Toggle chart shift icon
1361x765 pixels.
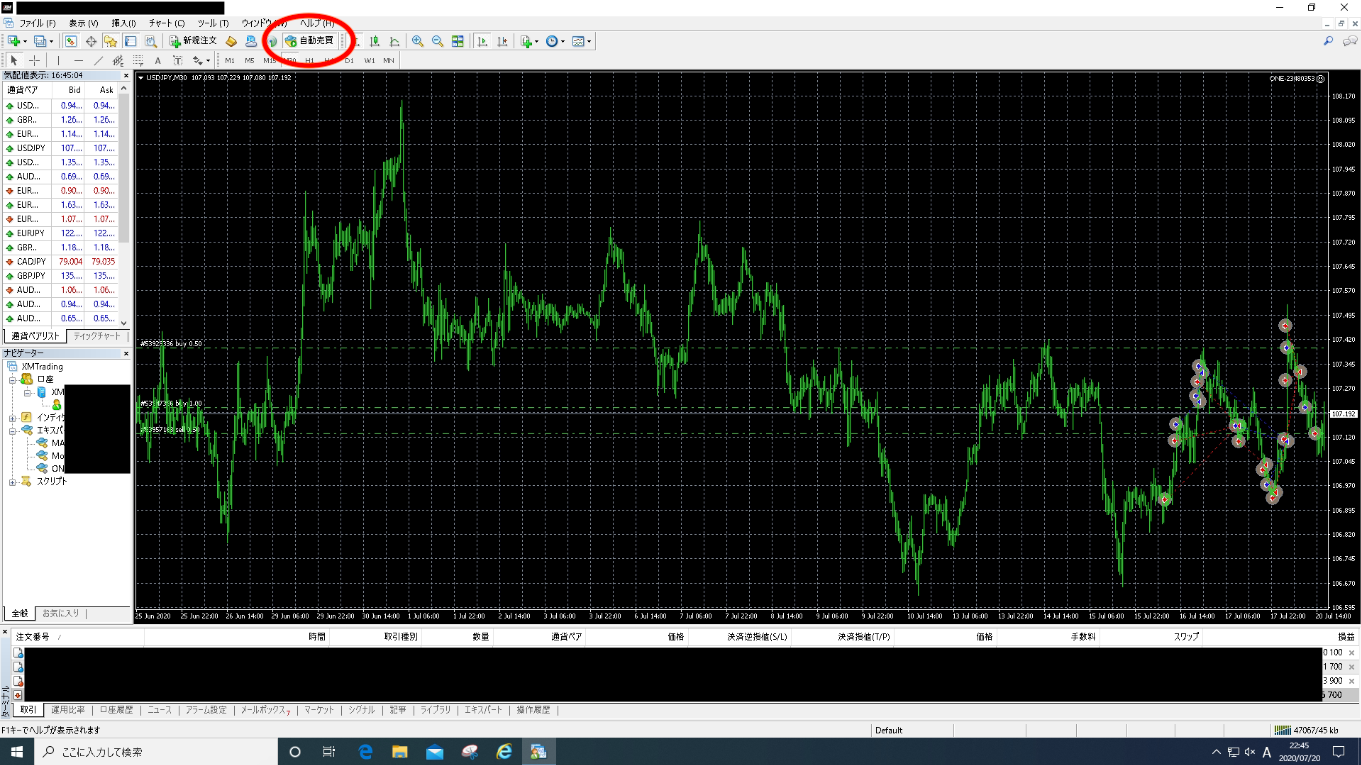click(502, 41)
